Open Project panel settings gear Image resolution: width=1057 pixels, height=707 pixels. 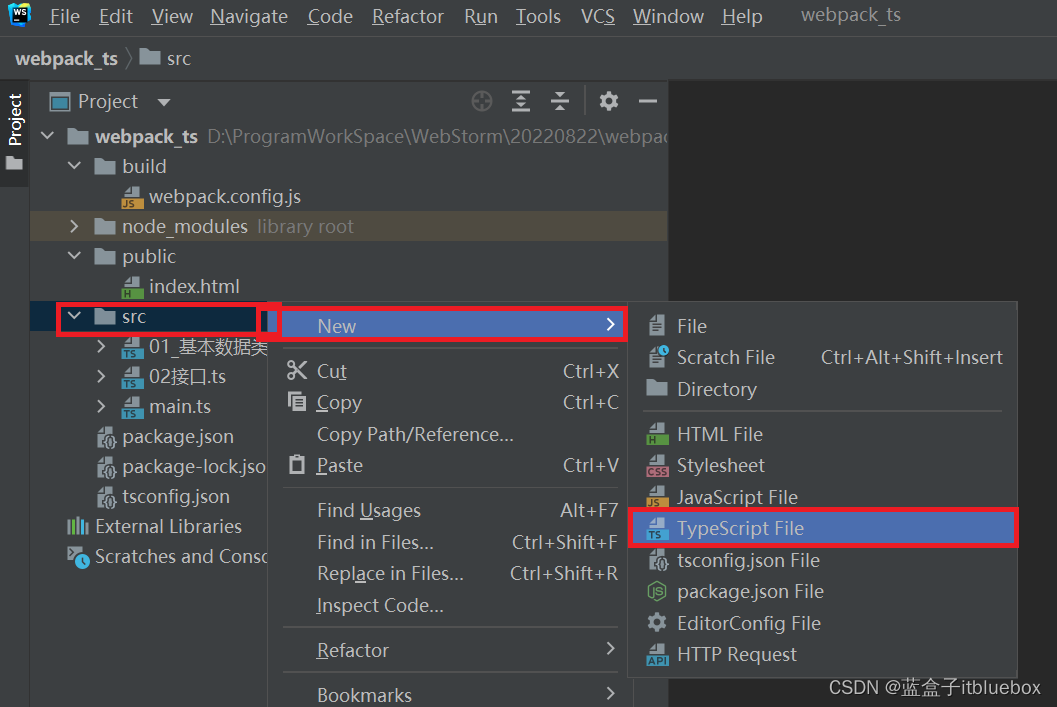pos(609,101)
